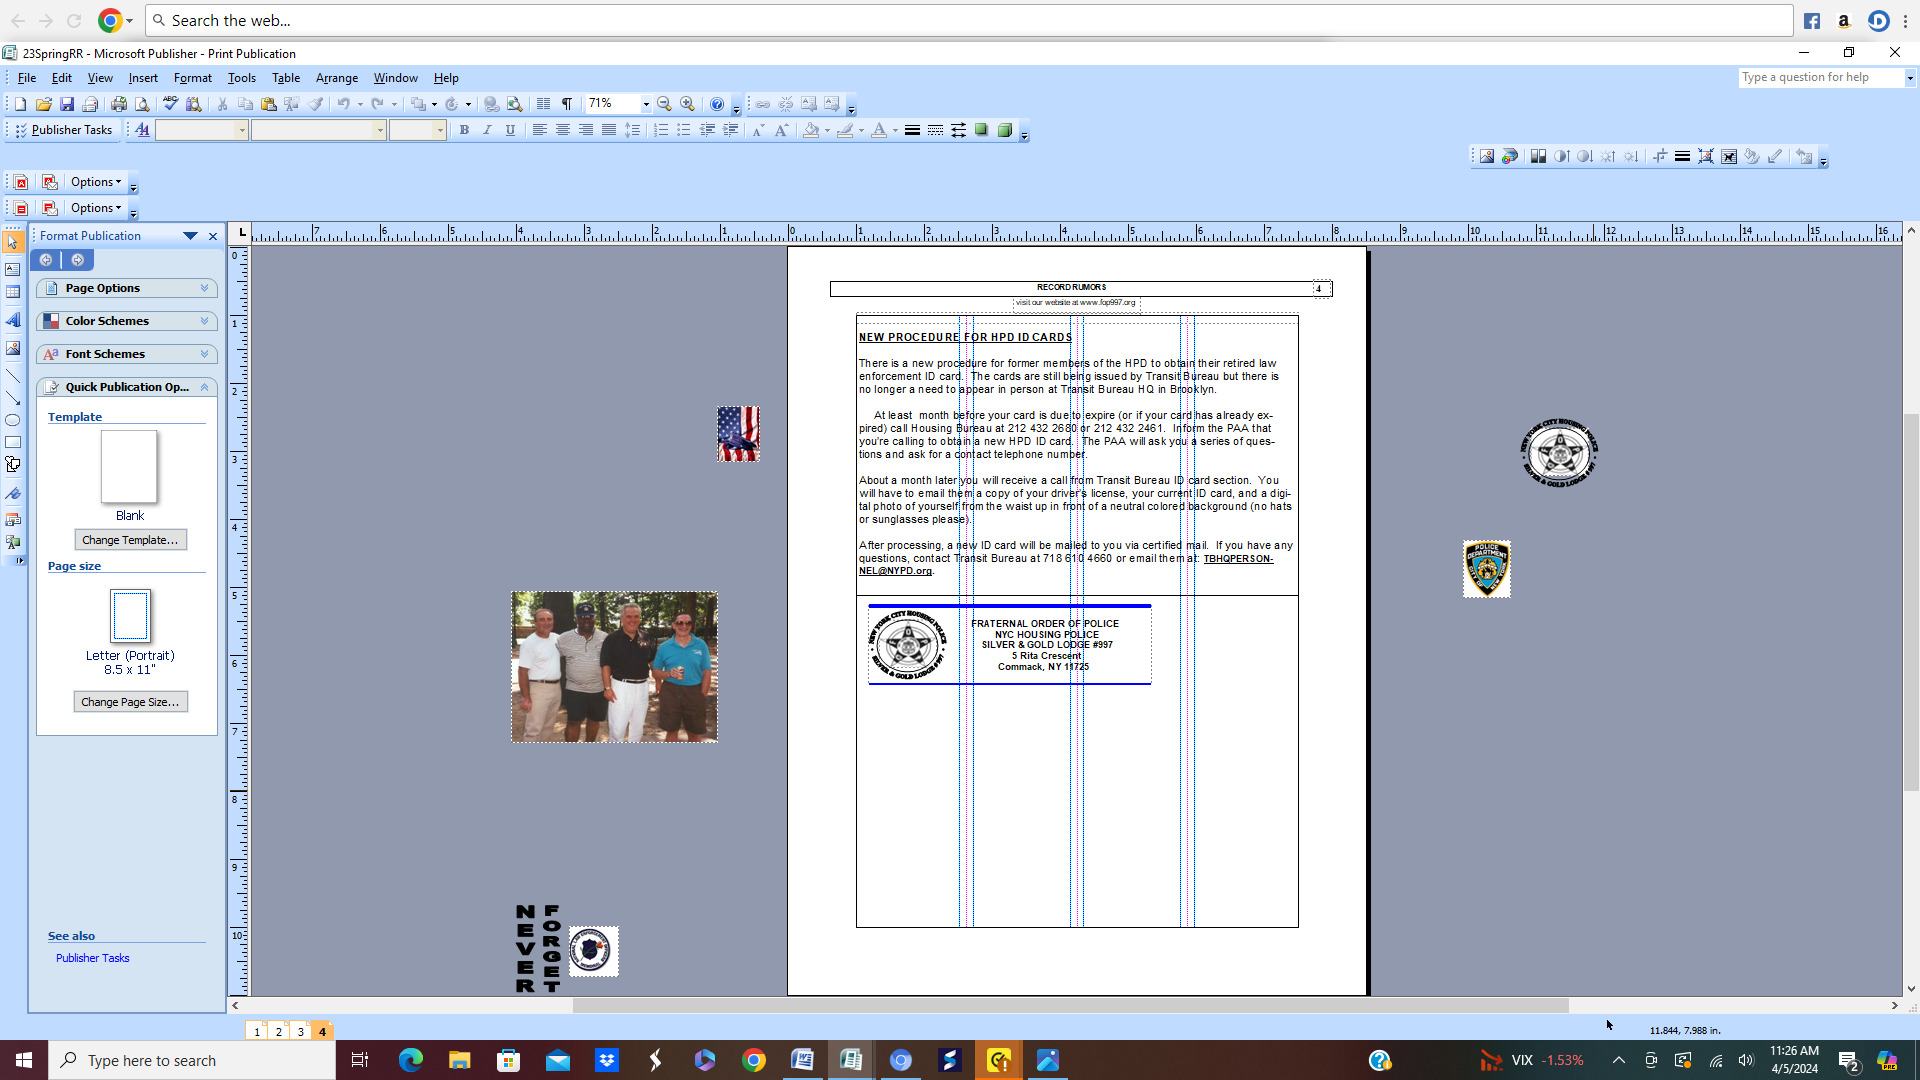Screen dimensions: 1920x1080
Task: Click the Change Template button
Action: tap(130, 540)
